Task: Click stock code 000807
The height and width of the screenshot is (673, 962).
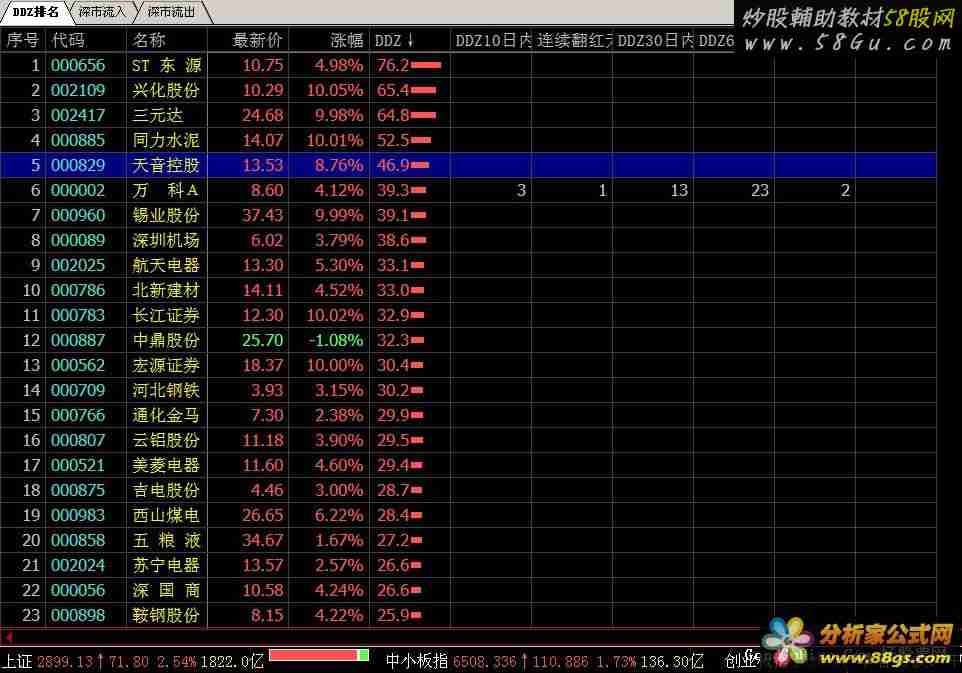Action: click(x=78, y=440)
